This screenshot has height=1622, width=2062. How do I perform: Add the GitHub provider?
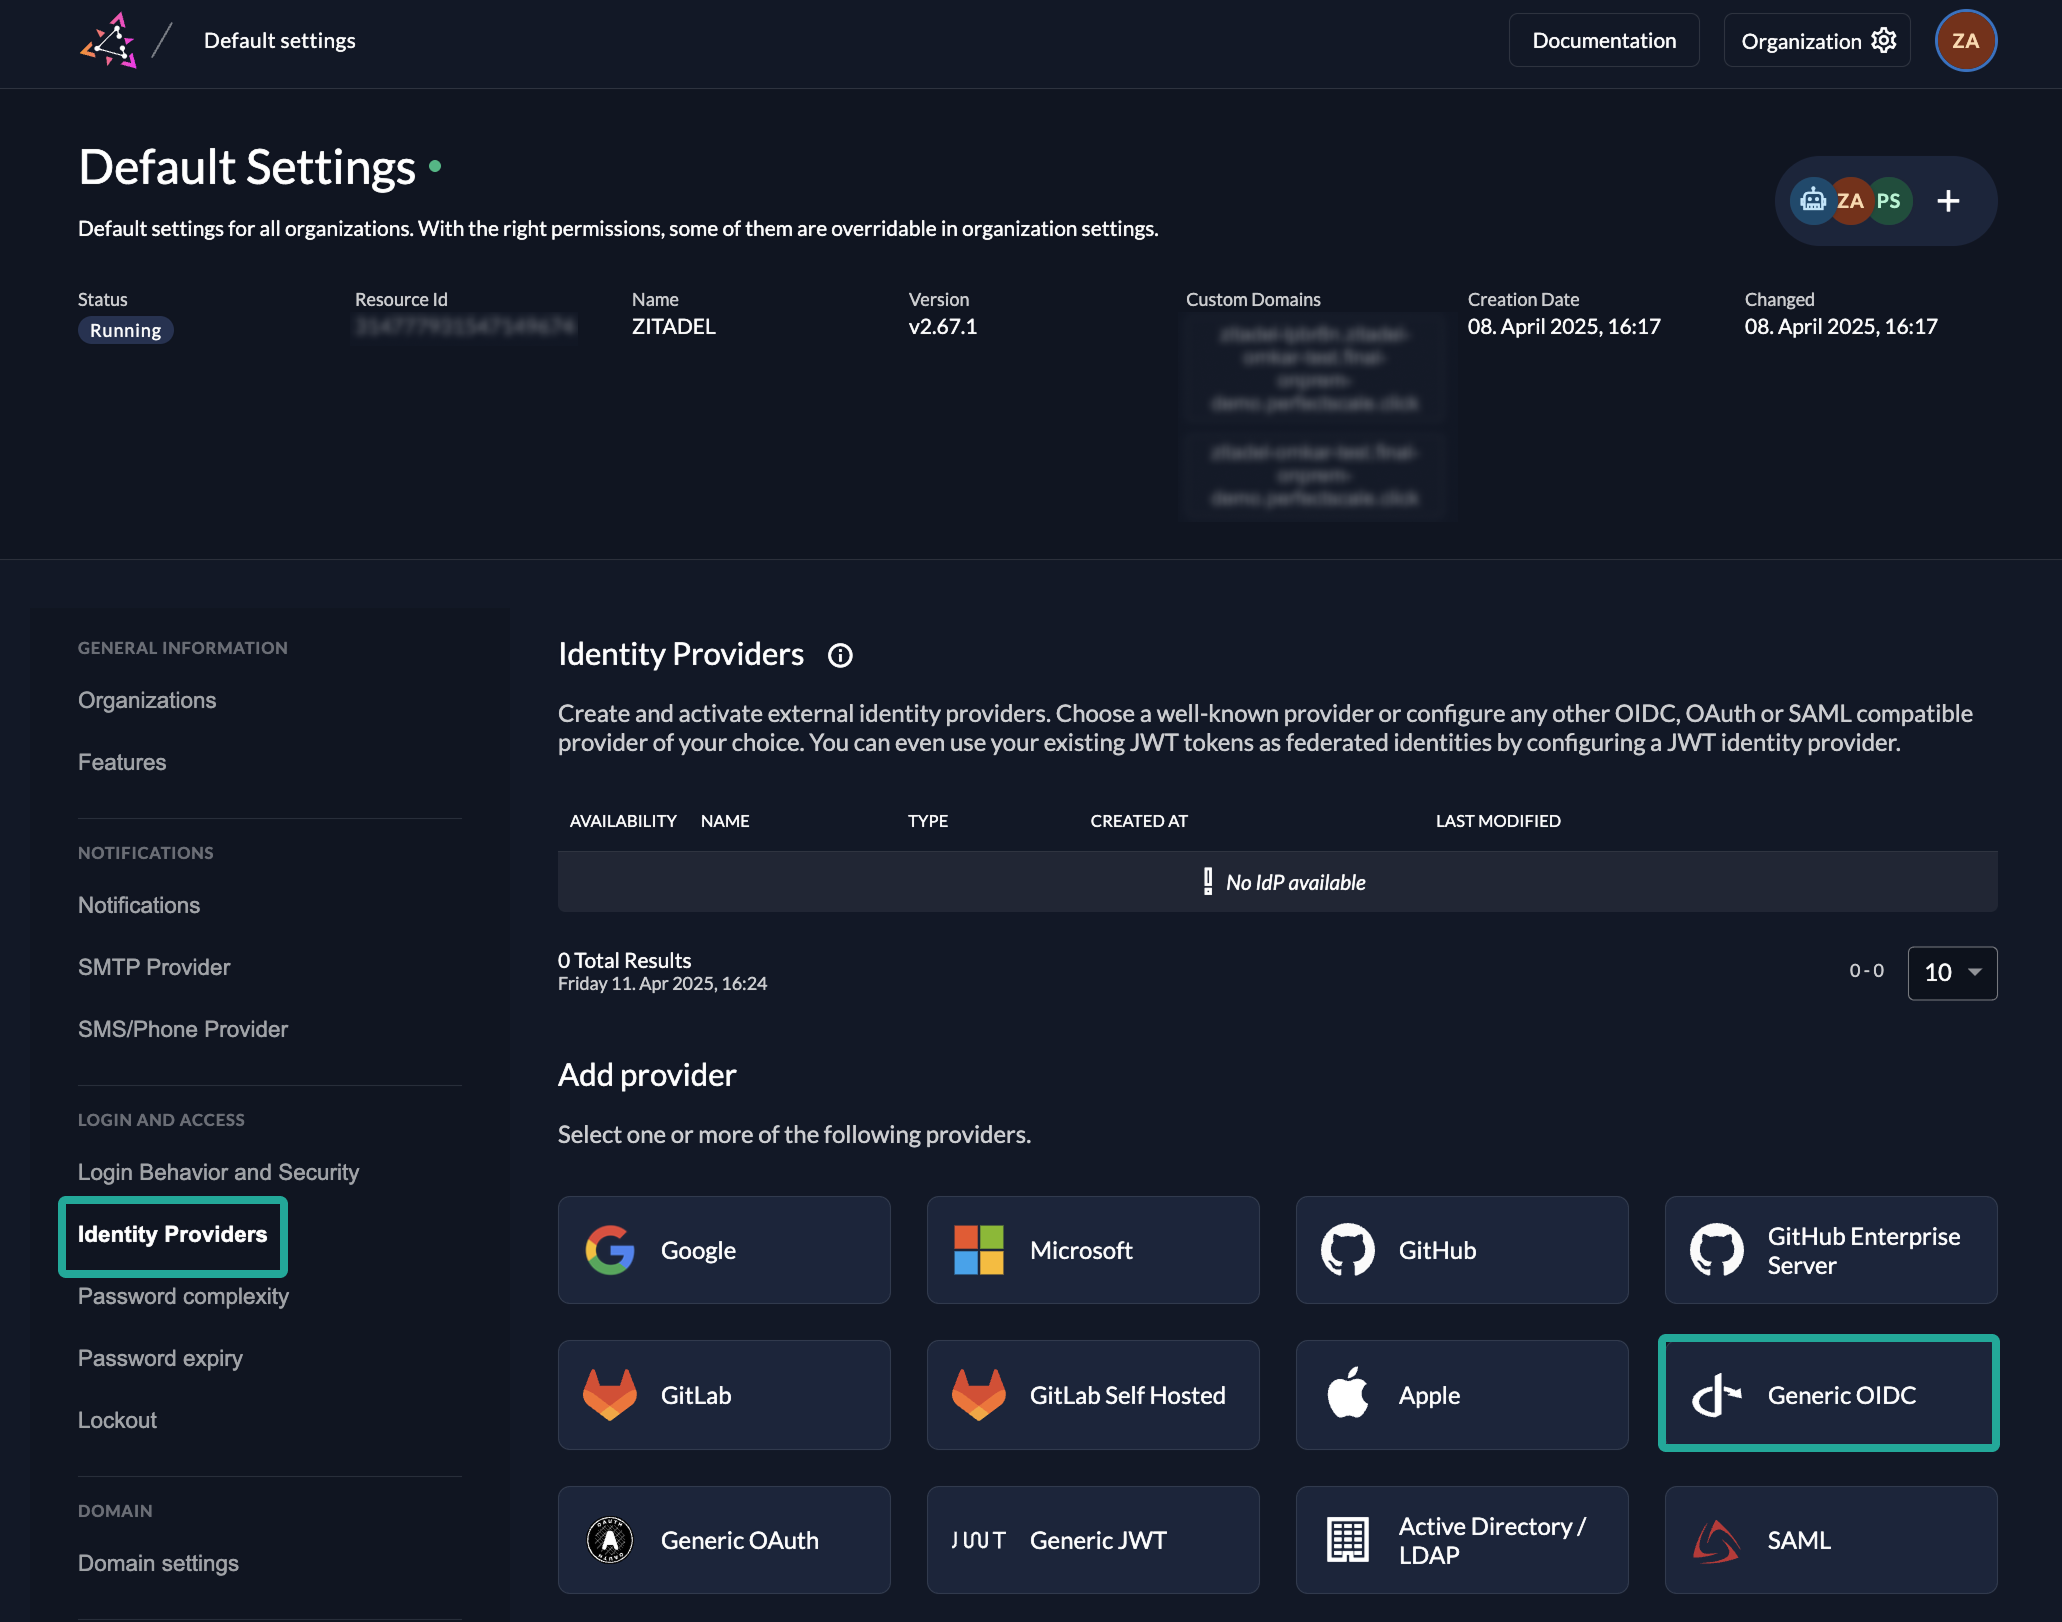tap(1462, 1250)
